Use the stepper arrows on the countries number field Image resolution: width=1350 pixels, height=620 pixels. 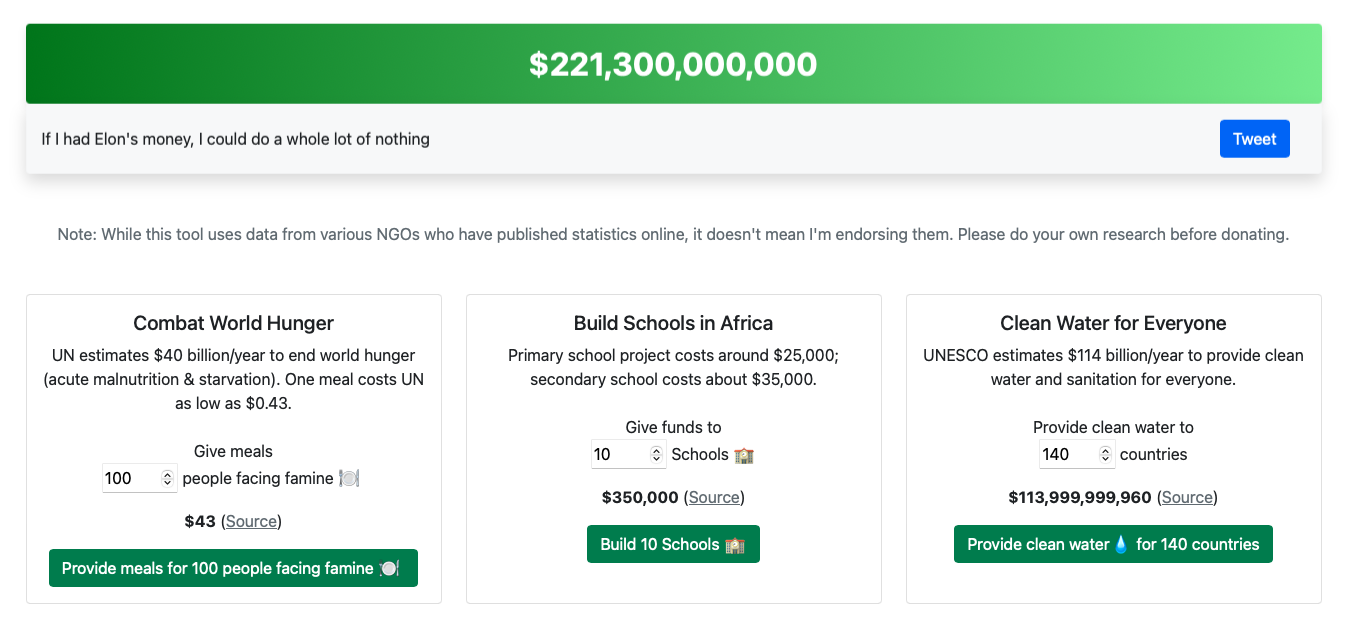pos(1105,454)
